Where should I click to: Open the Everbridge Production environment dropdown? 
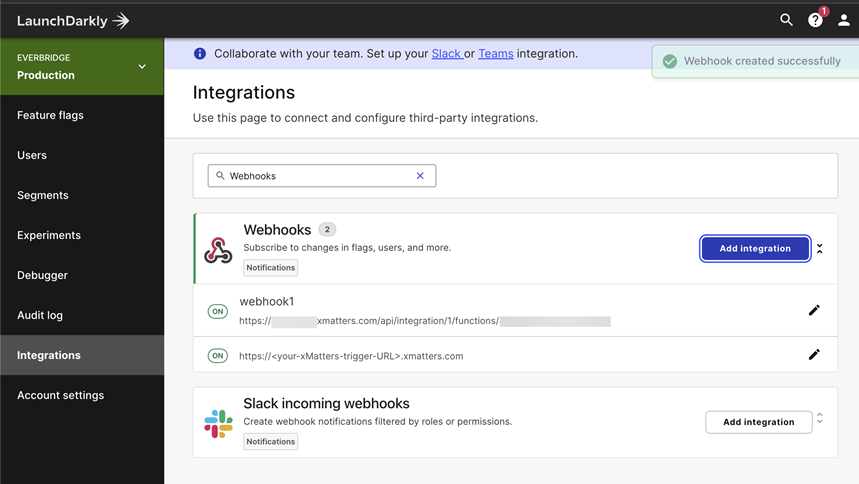click(x=82, y=66)
